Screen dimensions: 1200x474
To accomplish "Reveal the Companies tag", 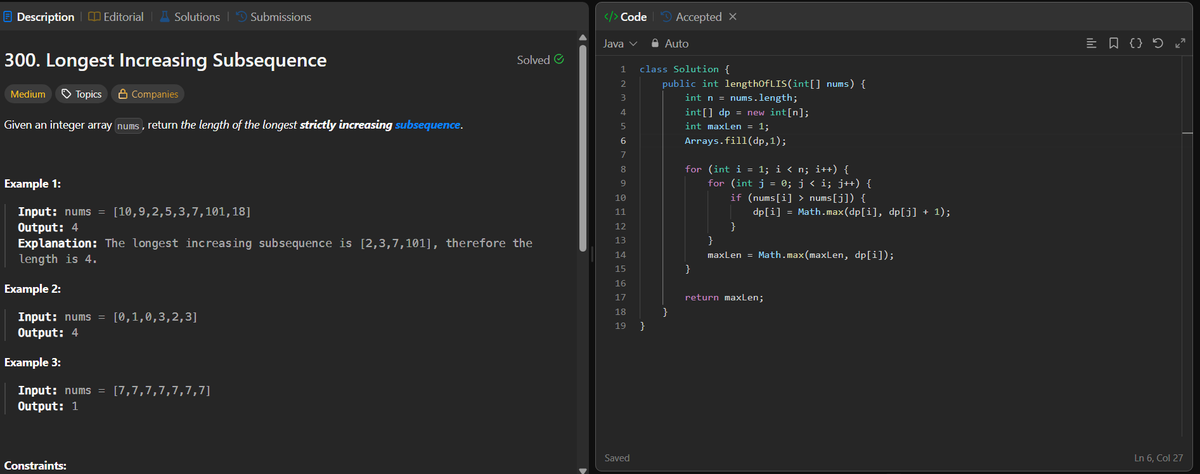I will click(148, 94).
